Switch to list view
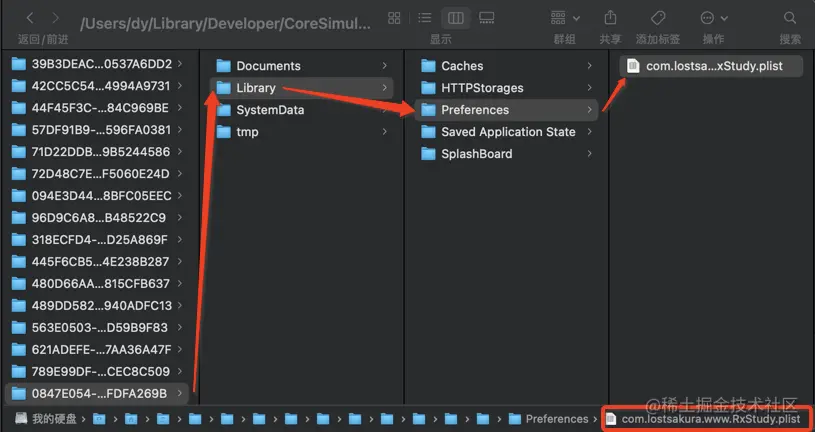 pos(424,18)
